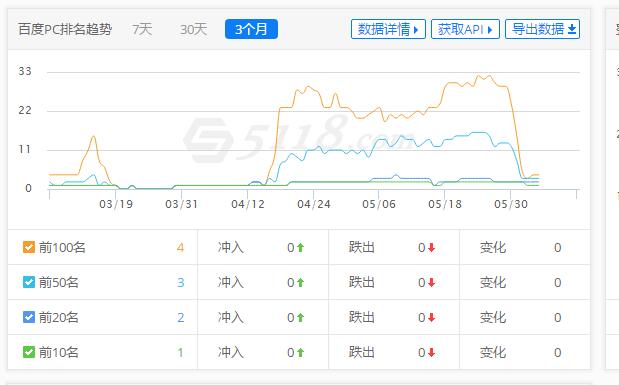Click the 05/18 date axis label

[x=445, y=204]
